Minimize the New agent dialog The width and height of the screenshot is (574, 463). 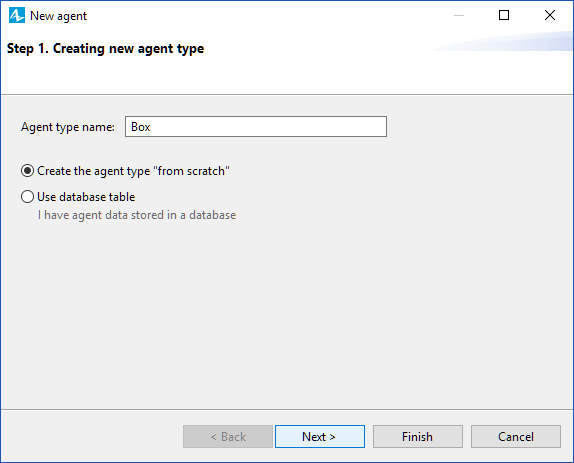point(459,15)
